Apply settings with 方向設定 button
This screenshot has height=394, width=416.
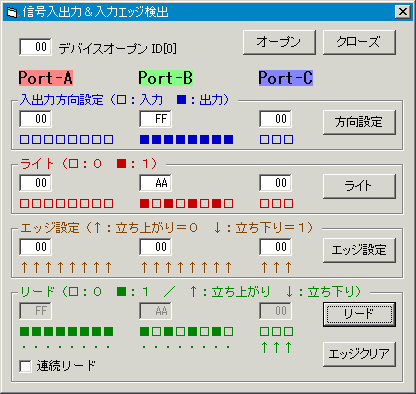click(359, 122)
